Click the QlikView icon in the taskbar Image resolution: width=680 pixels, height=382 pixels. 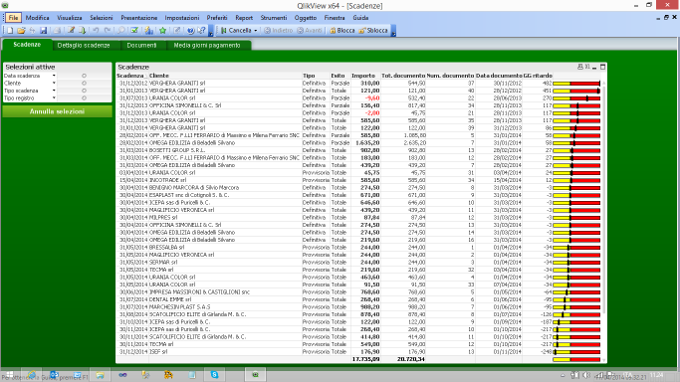pos(255,375)
